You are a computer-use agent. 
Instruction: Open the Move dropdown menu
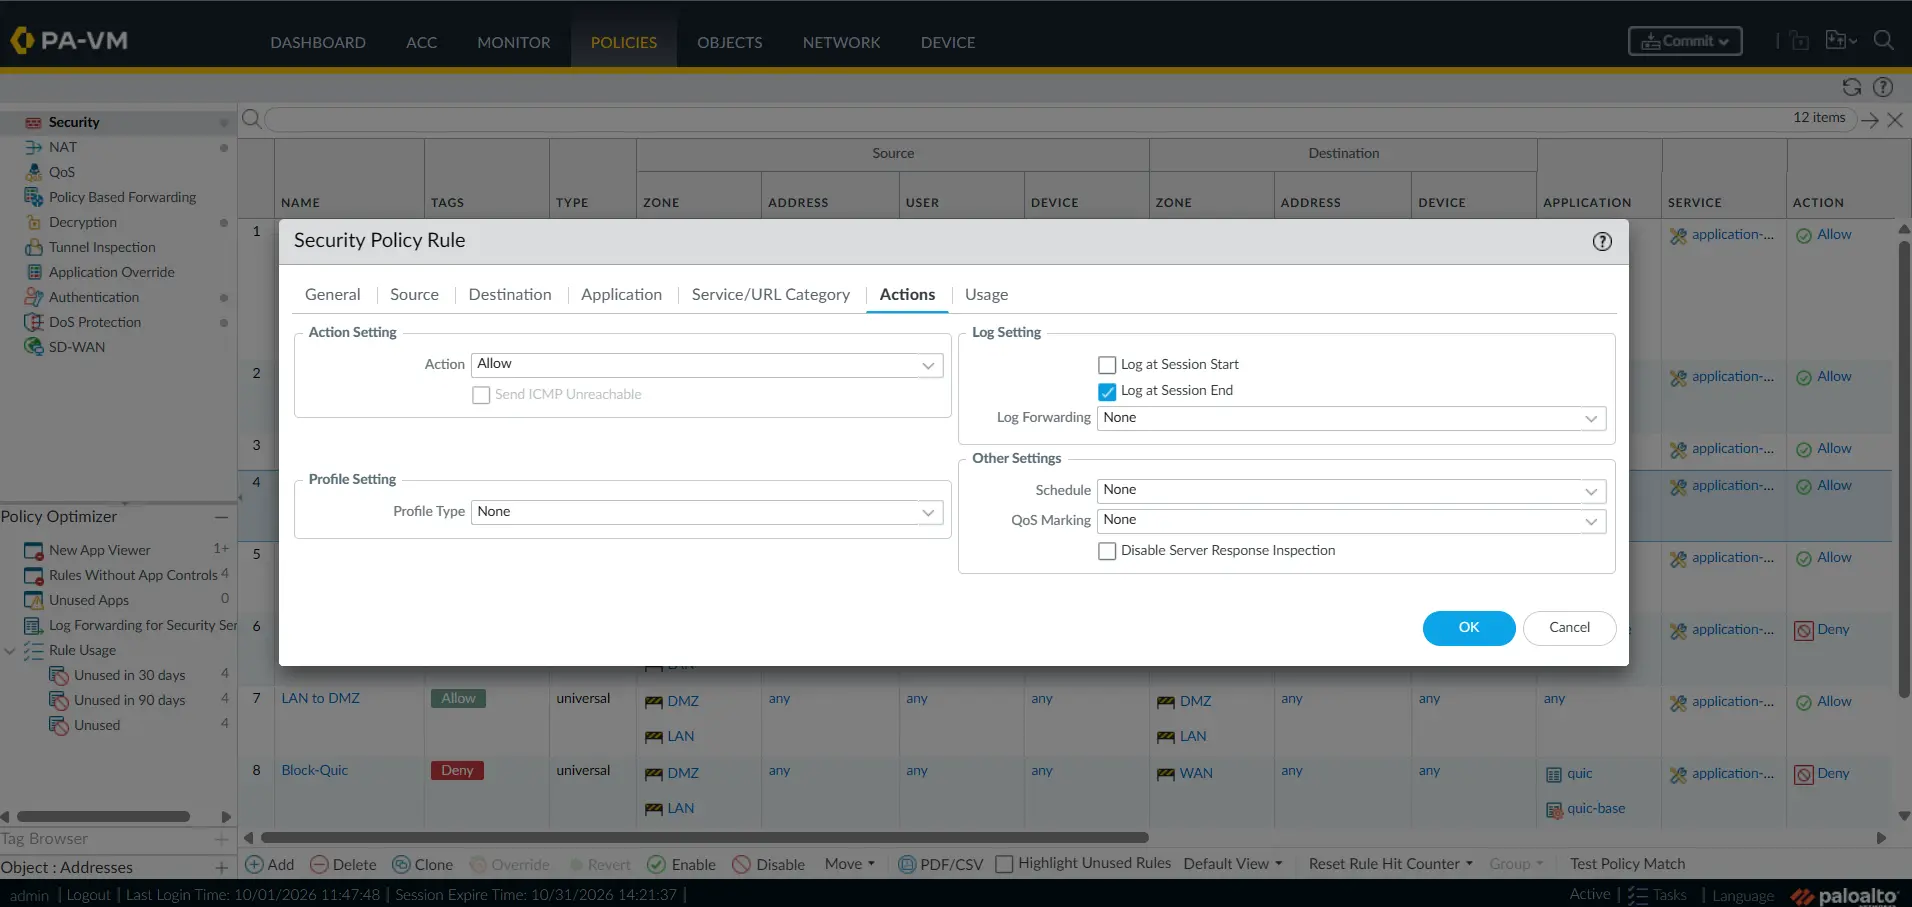(x=850, y=864)
